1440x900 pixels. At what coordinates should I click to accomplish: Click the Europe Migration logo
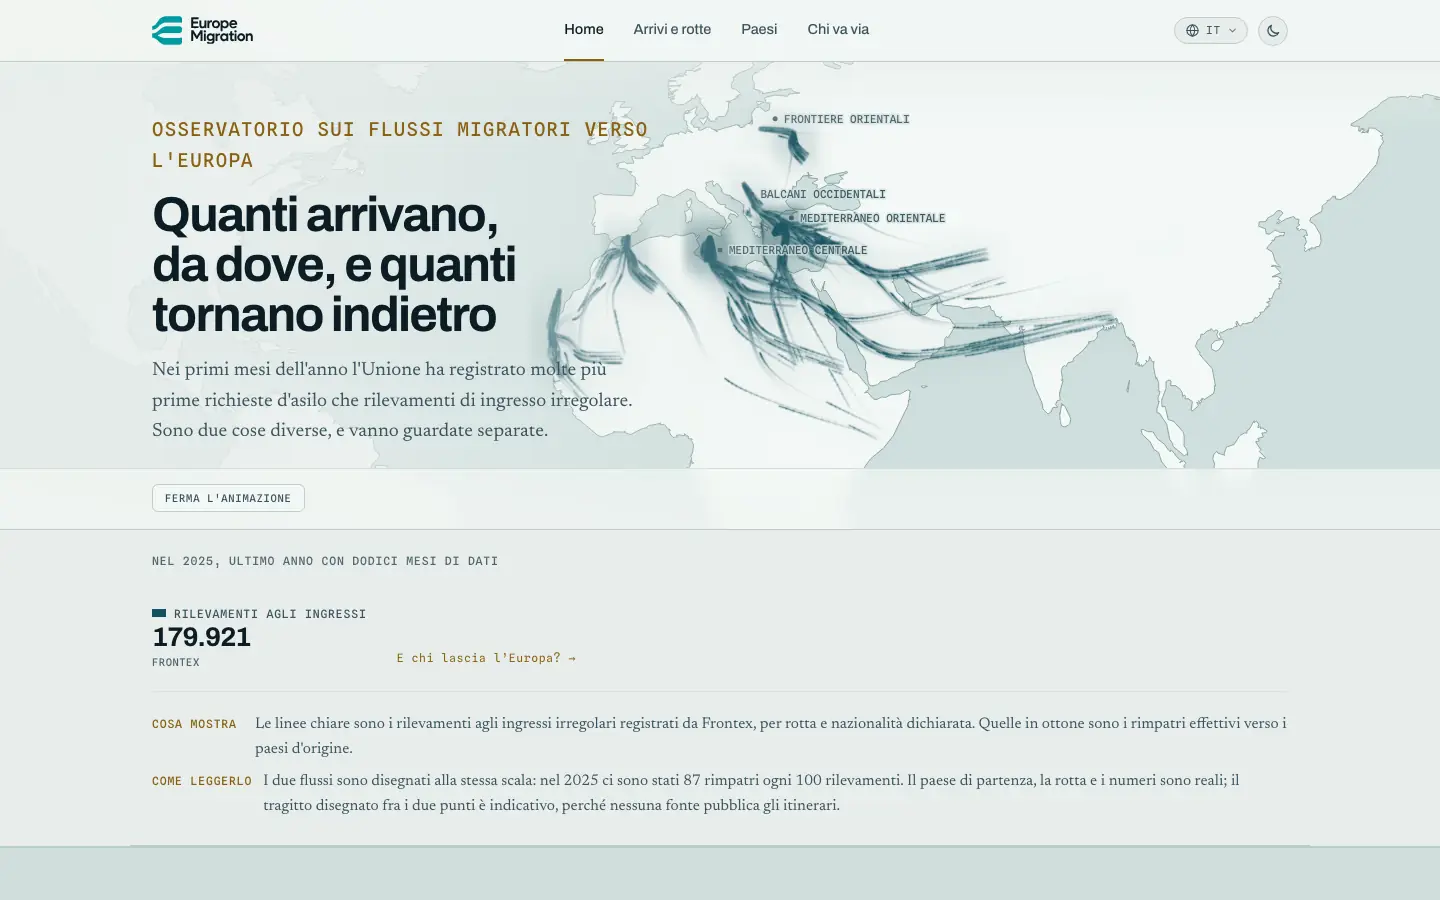pyautogui.click(x=202, y=30)
